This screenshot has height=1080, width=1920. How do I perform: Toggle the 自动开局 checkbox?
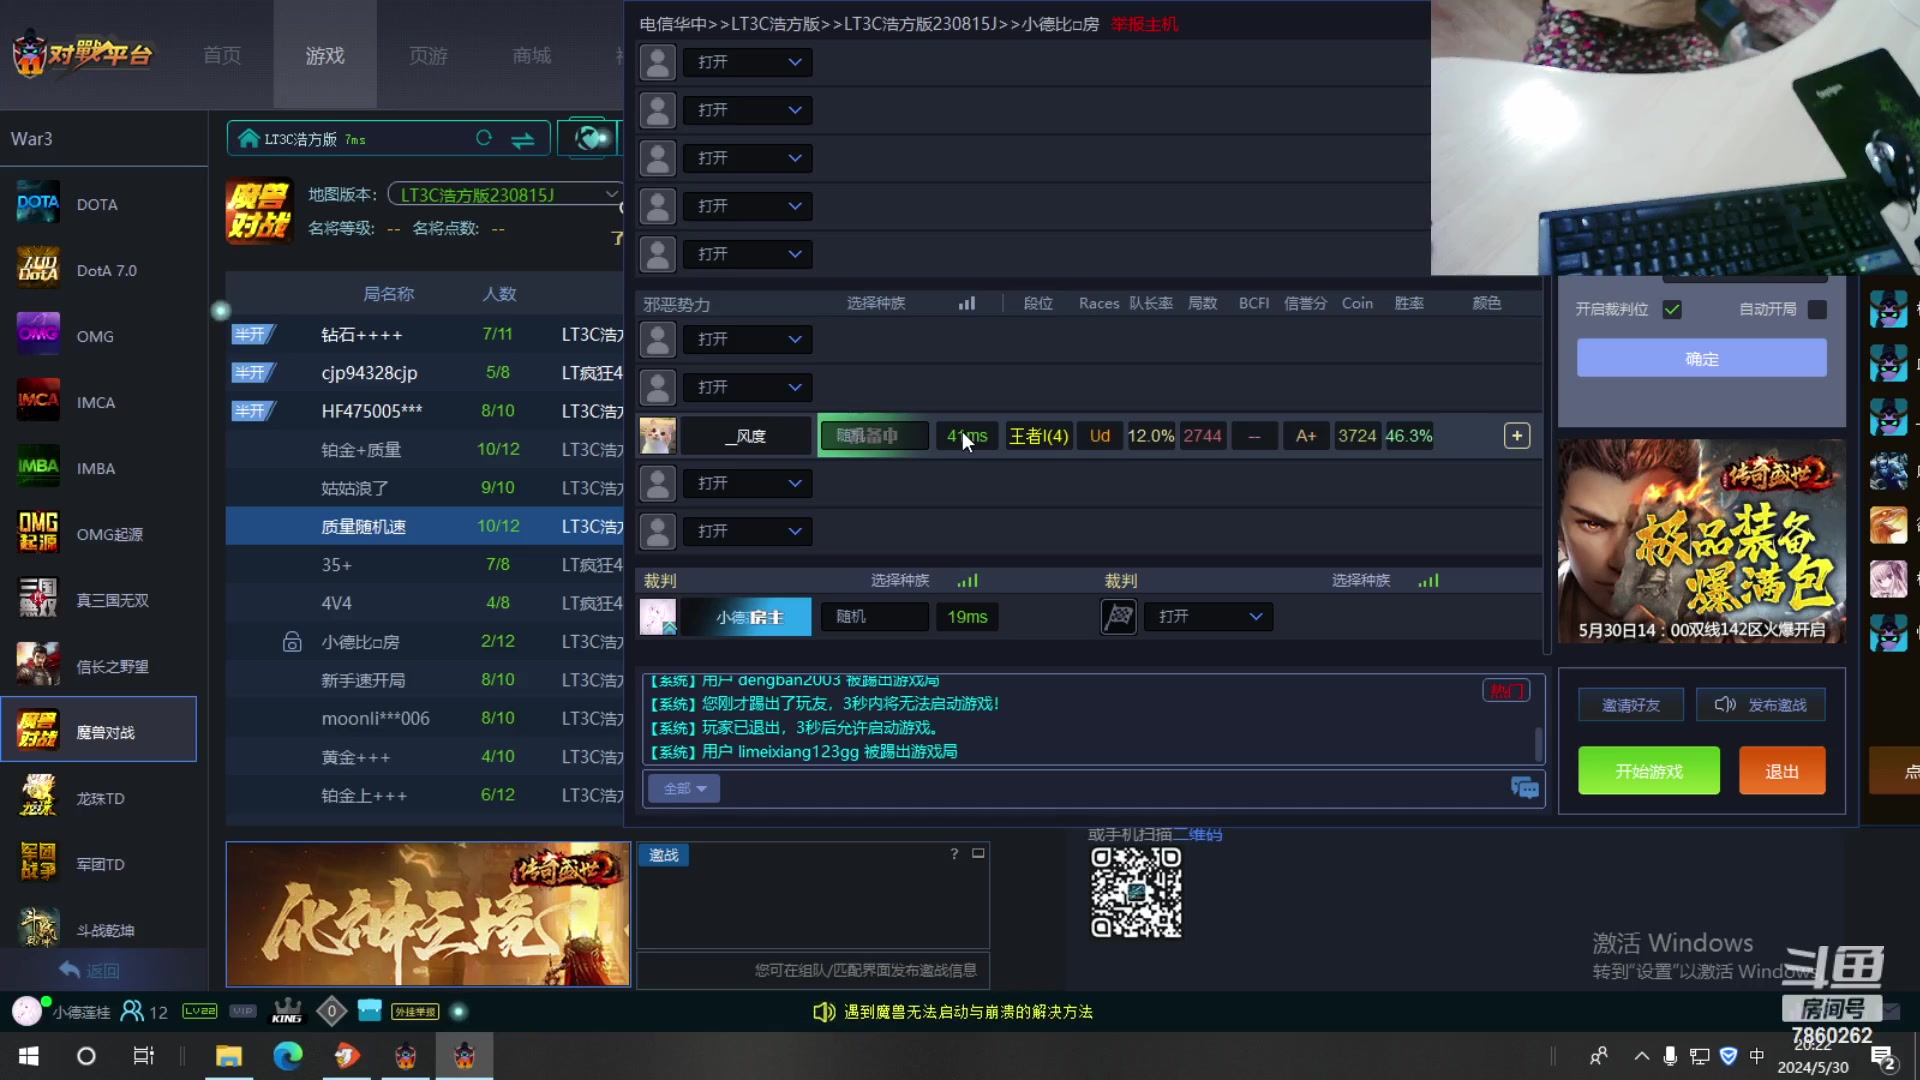(x=1817, y=309)
